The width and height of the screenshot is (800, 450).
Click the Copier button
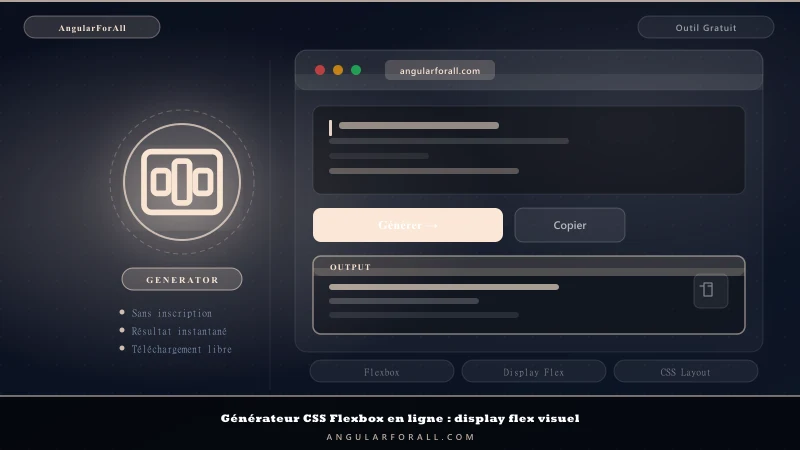coord(570,225)
